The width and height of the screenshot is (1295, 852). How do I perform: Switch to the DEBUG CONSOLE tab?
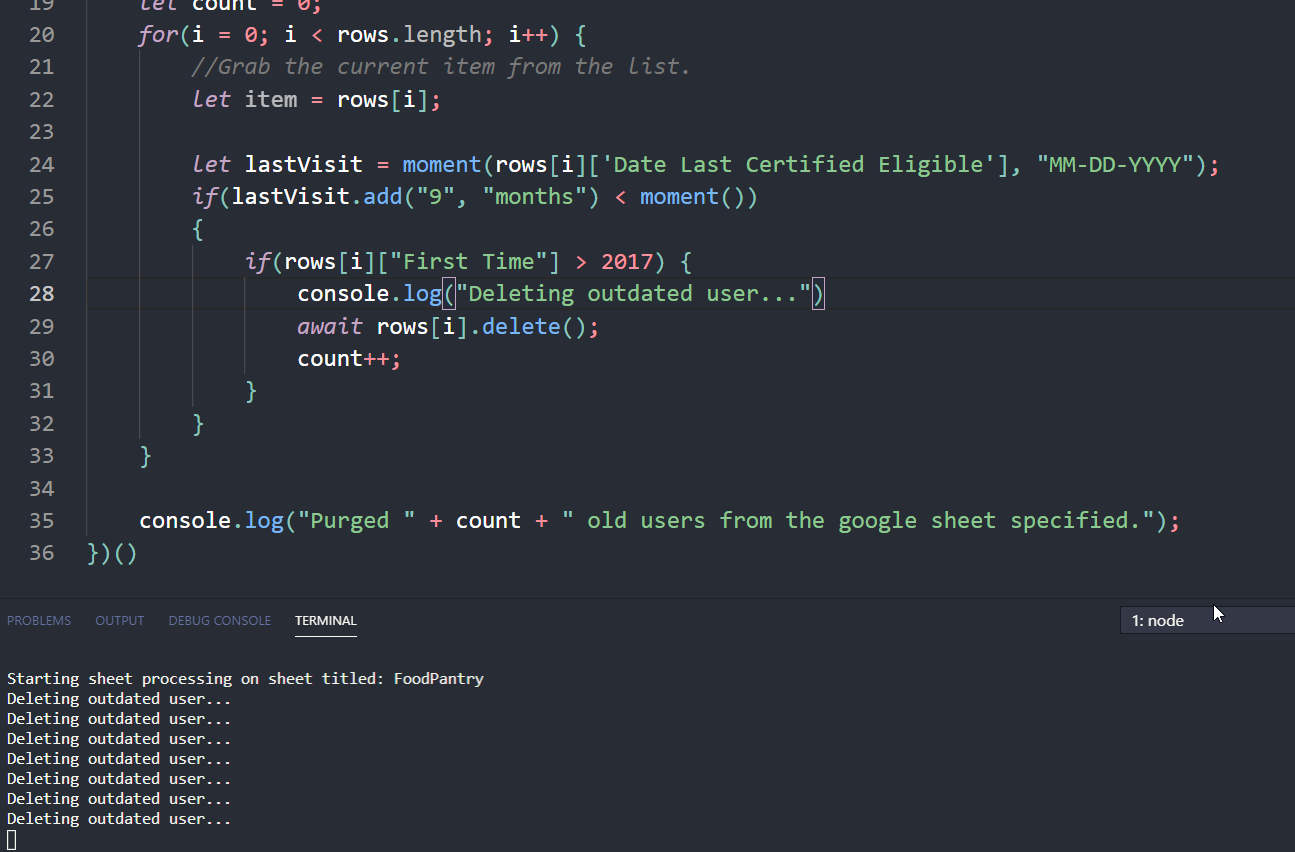pos(219,620)
